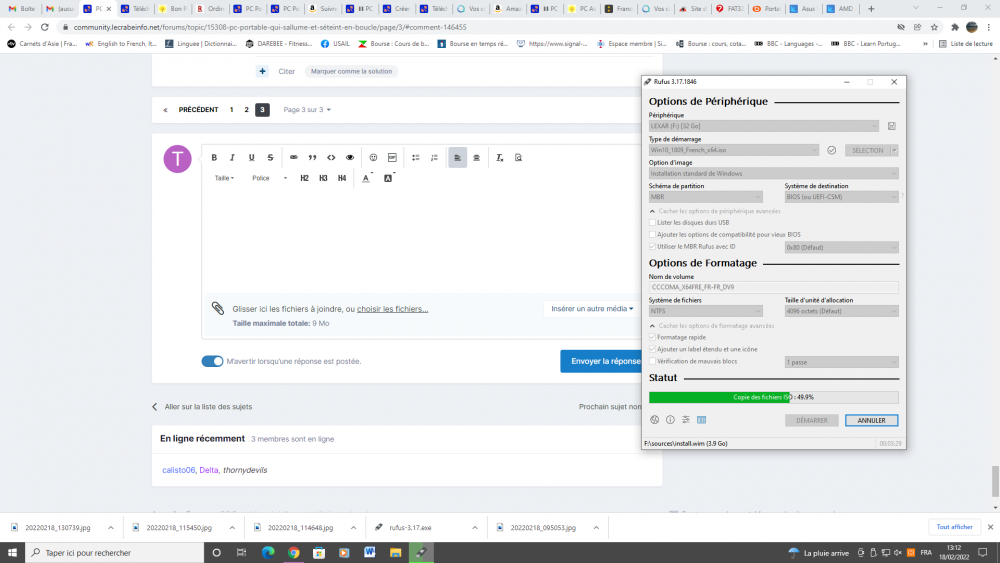This screenshot has height=563, width=1000.
Task: Open the Rufus log icon
Action: (702, 420)
